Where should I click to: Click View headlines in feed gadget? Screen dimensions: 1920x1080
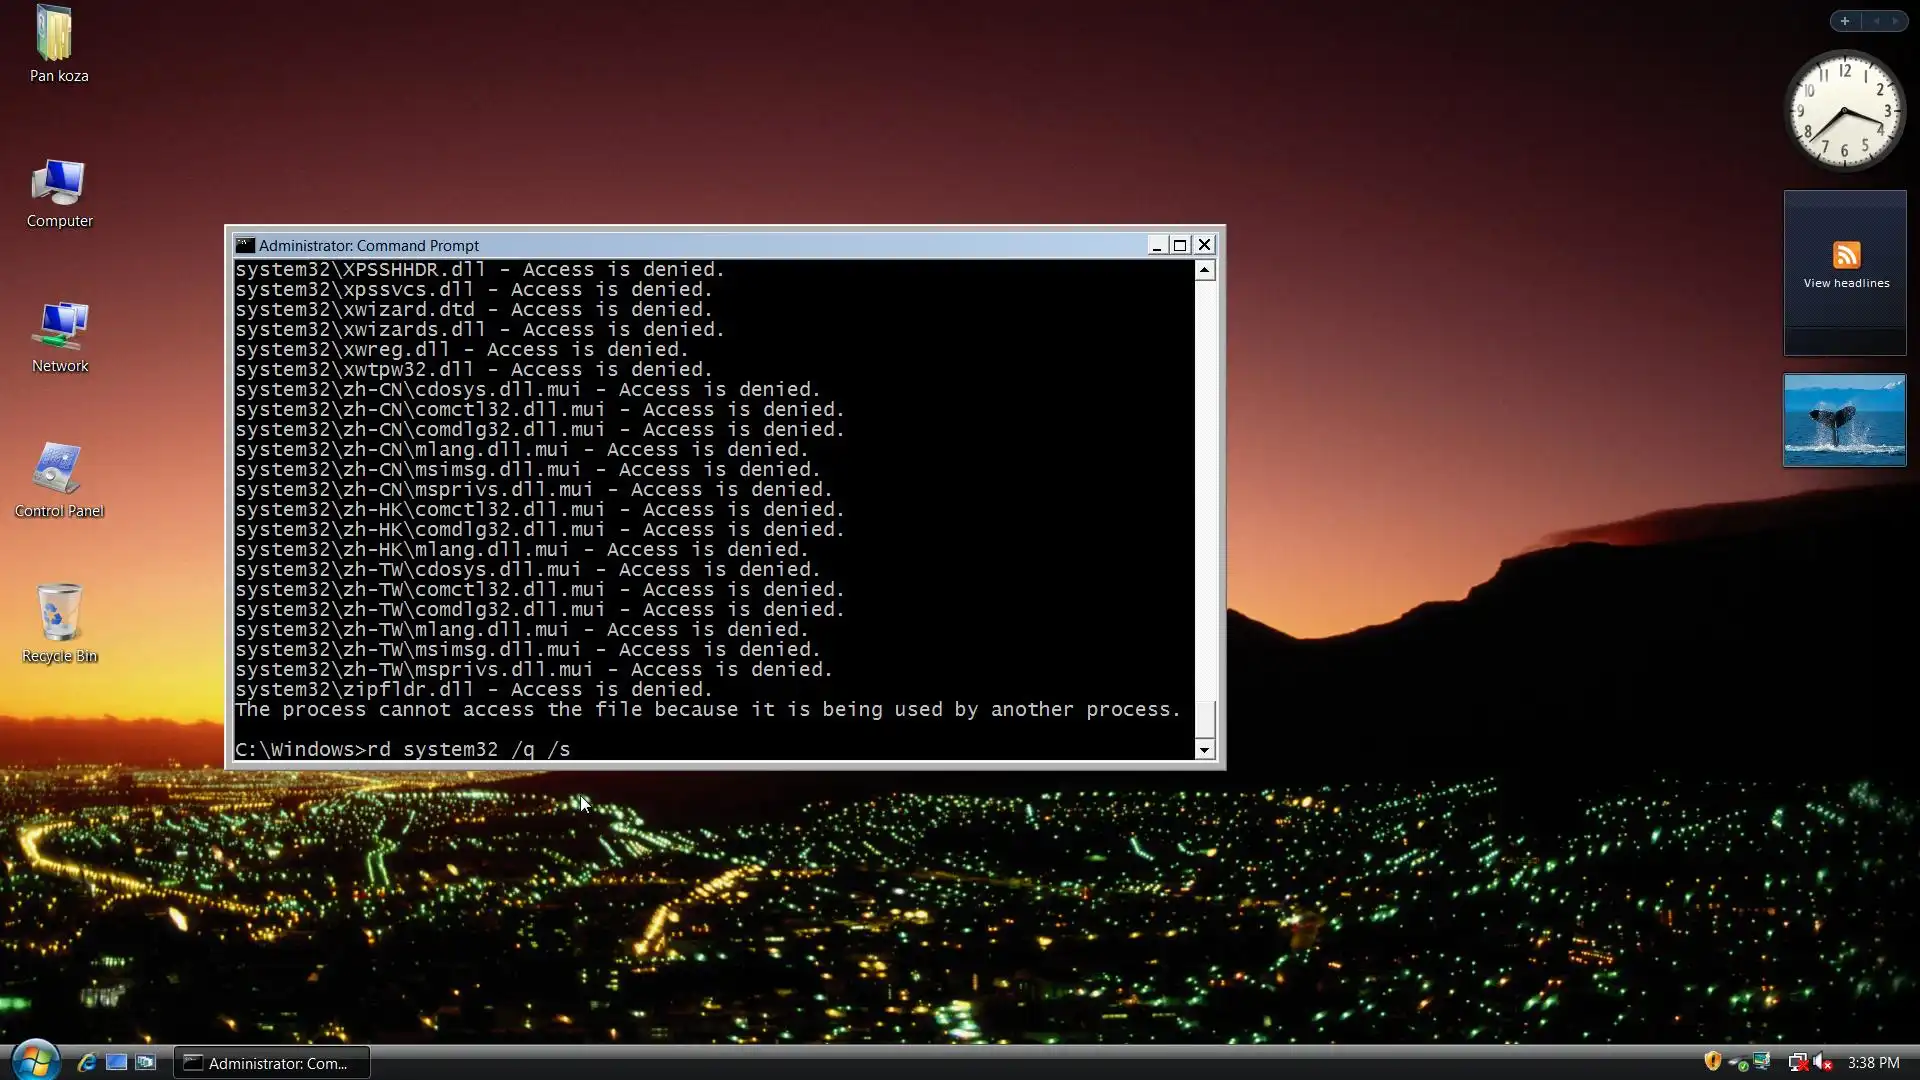pos(1846,283)
